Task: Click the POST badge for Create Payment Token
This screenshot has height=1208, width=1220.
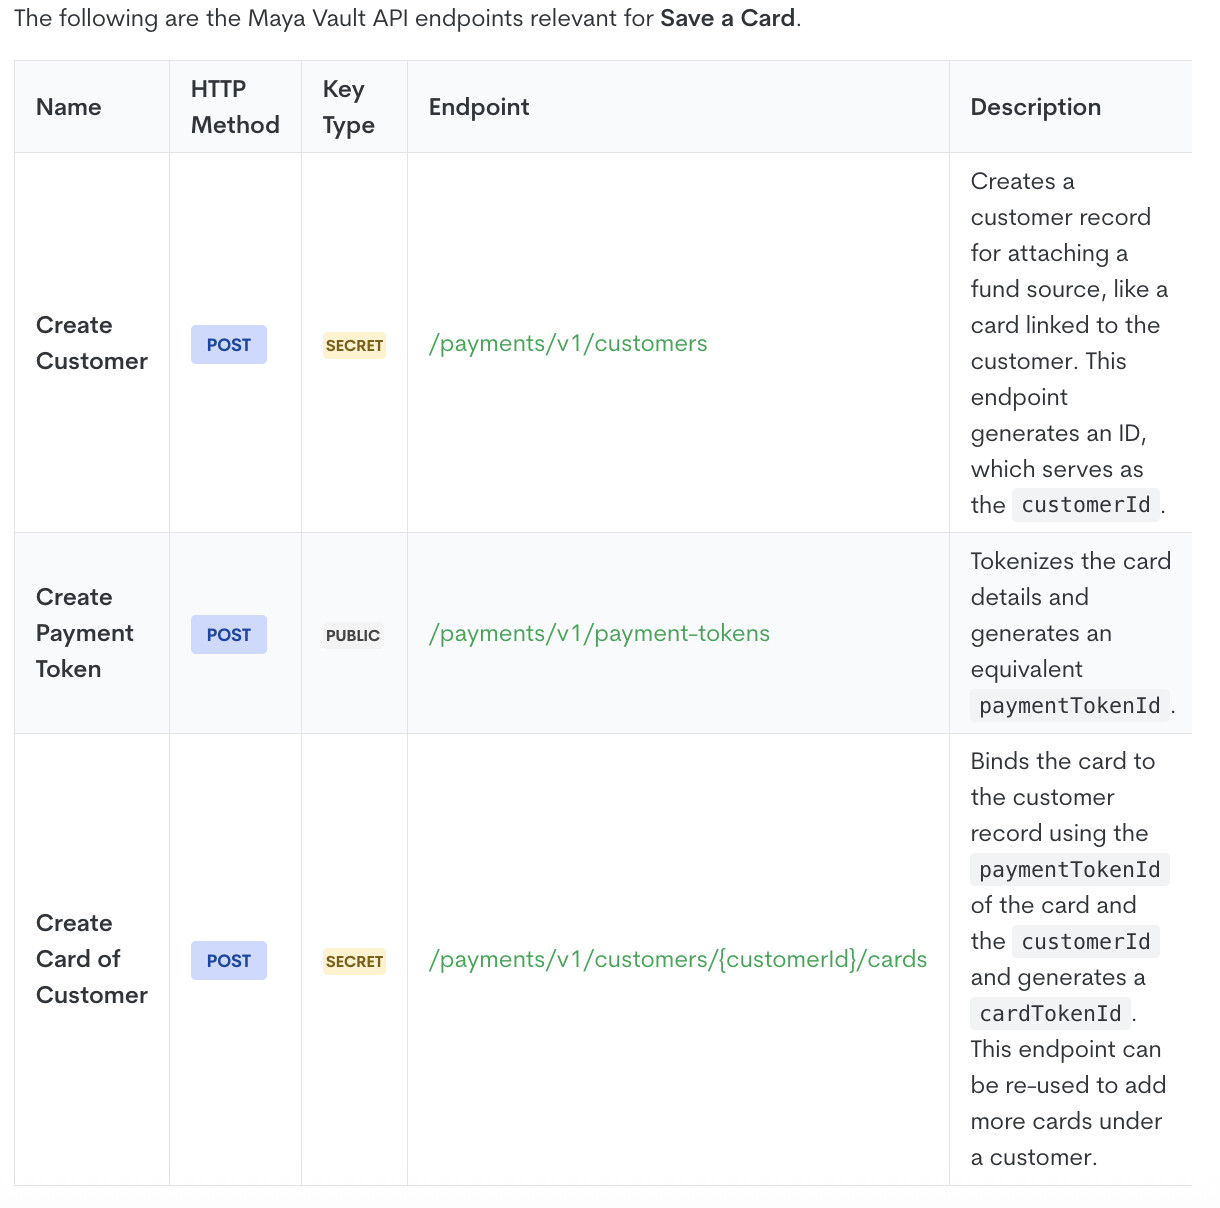Action: coord(229,635)
